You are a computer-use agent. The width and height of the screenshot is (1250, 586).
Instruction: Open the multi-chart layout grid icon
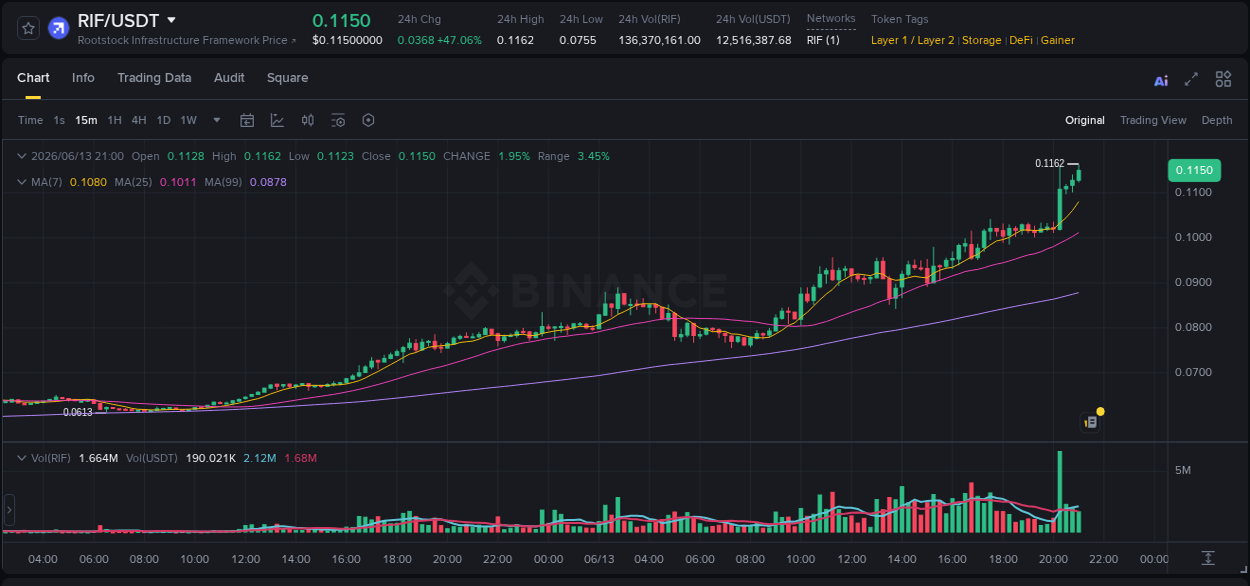point(1223,79)
